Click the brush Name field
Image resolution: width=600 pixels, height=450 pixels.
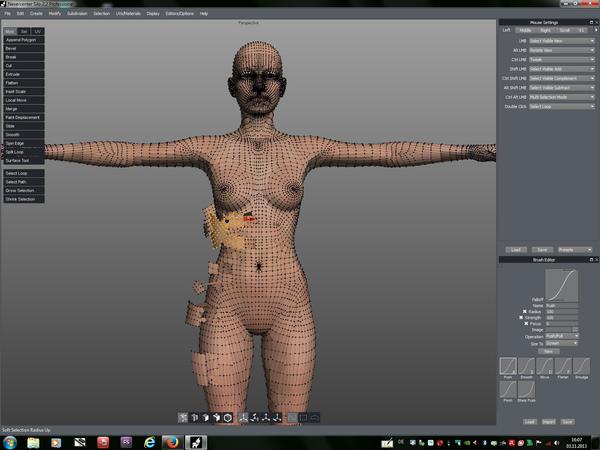(x=561, y=305)
